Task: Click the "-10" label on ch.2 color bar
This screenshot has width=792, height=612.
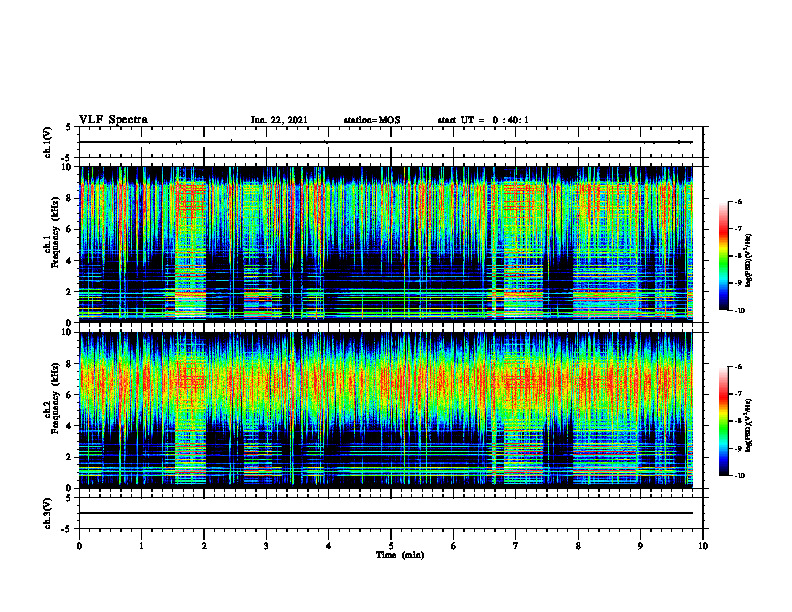Action: tap(739, 476)
